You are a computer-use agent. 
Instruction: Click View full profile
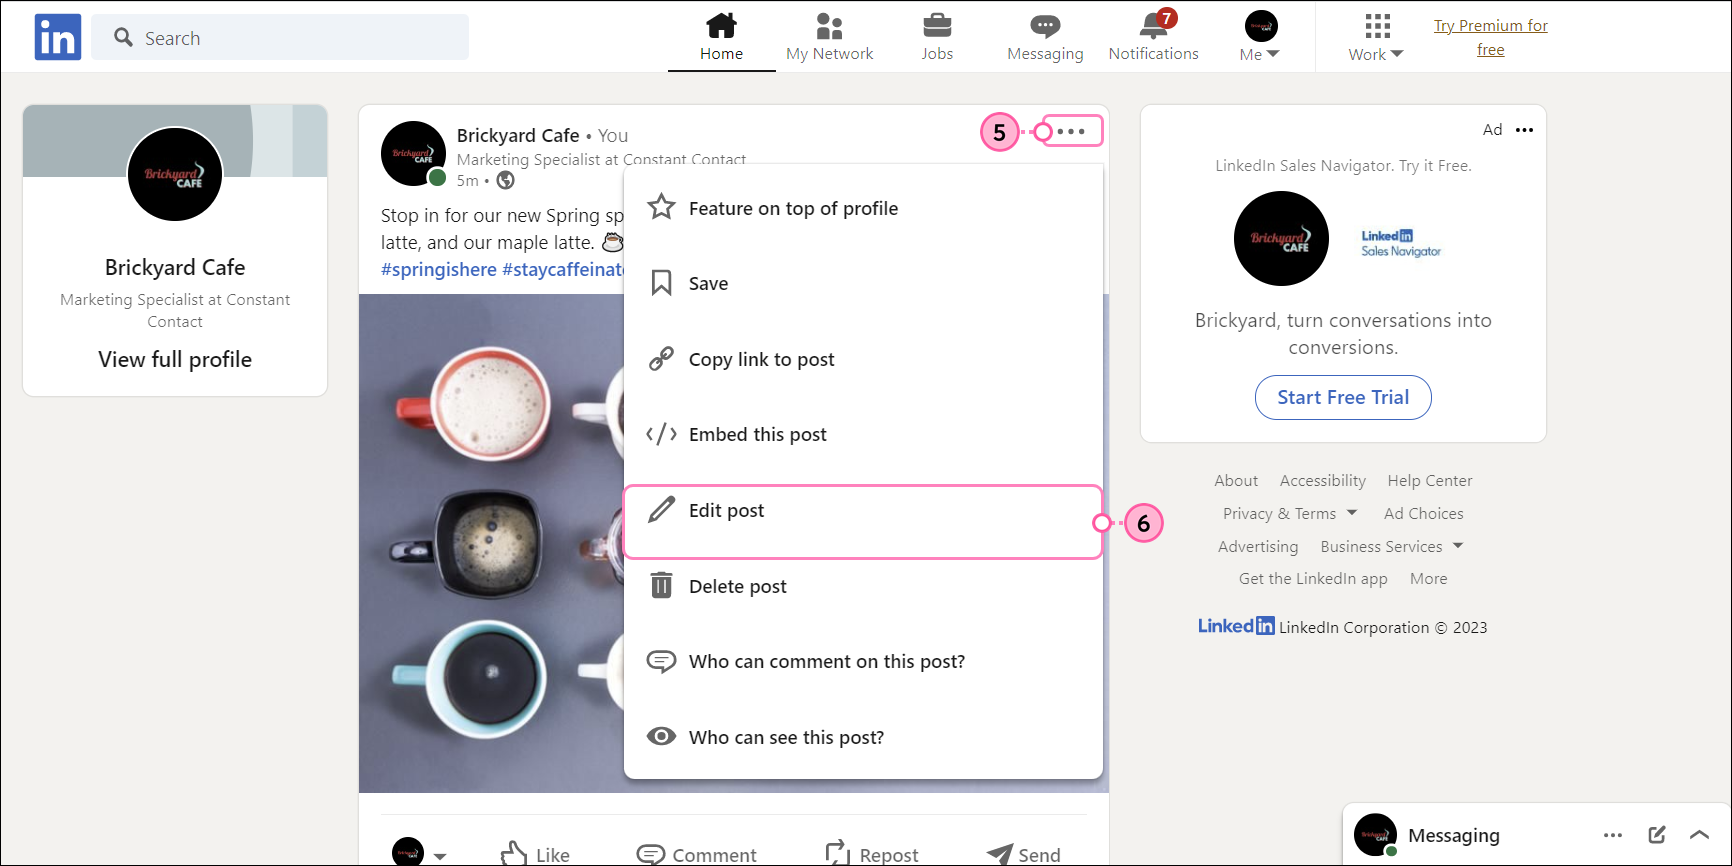pos(175,359)
